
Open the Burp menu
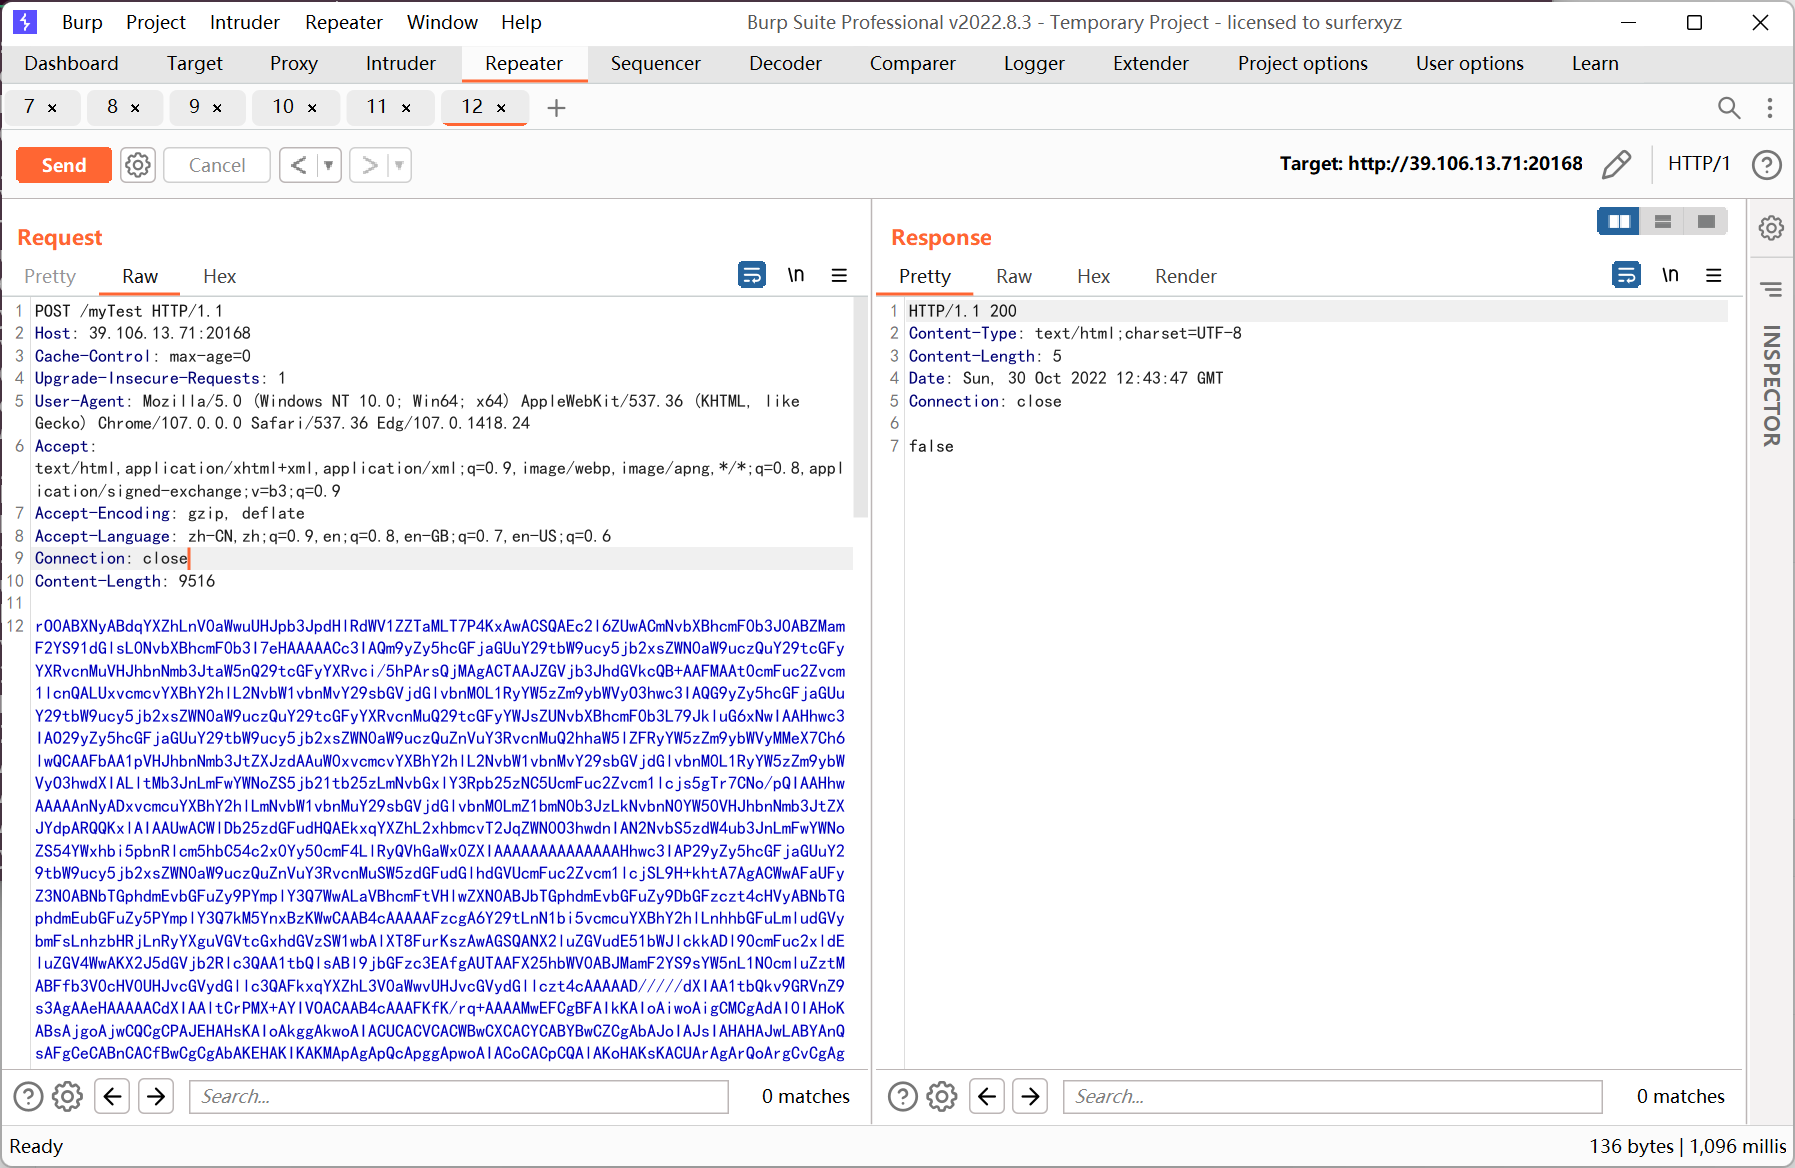[x=82, y=22]
